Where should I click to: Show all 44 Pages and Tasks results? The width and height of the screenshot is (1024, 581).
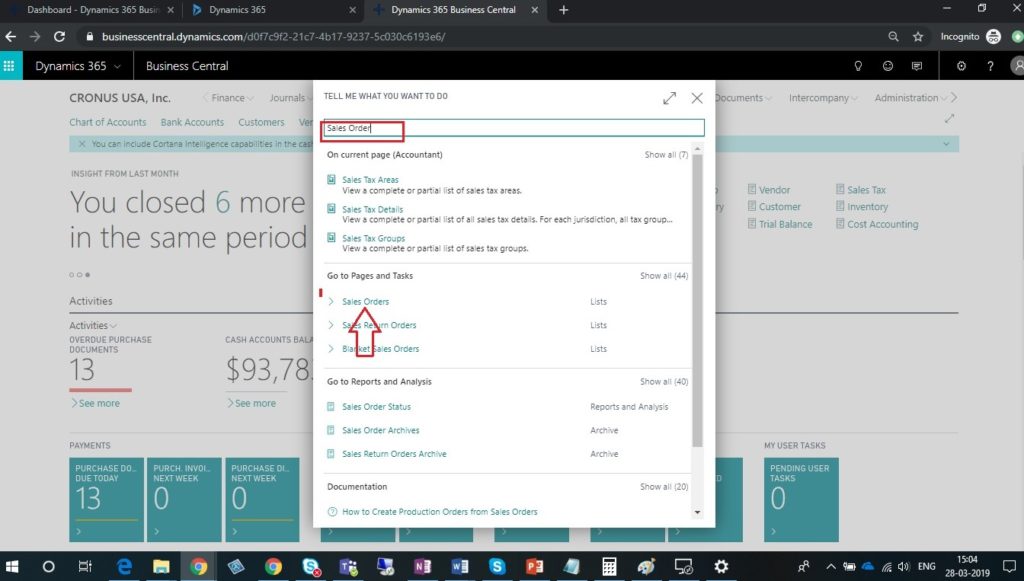(664, 276)
